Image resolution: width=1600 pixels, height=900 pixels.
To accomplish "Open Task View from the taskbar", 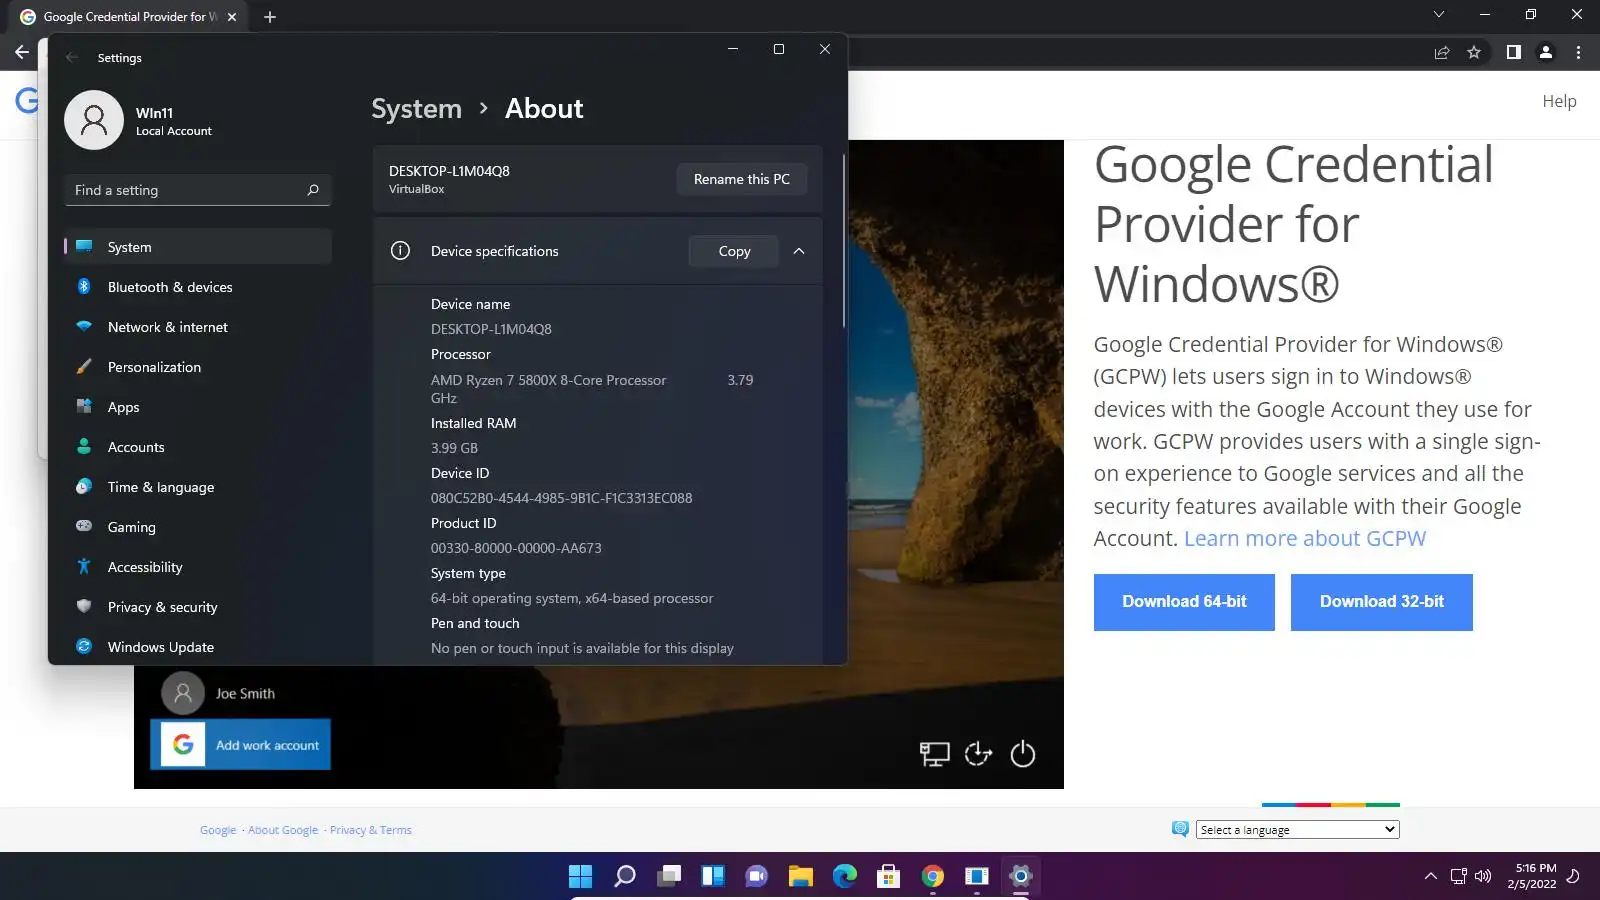I will pyautogui.click(x=669, y=877).
